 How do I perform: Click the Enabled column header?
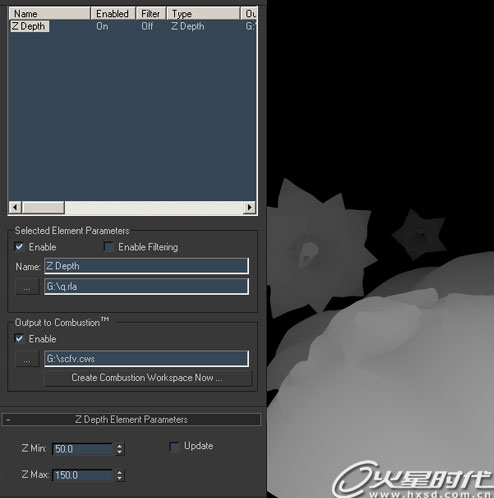[x=113, y=14]
